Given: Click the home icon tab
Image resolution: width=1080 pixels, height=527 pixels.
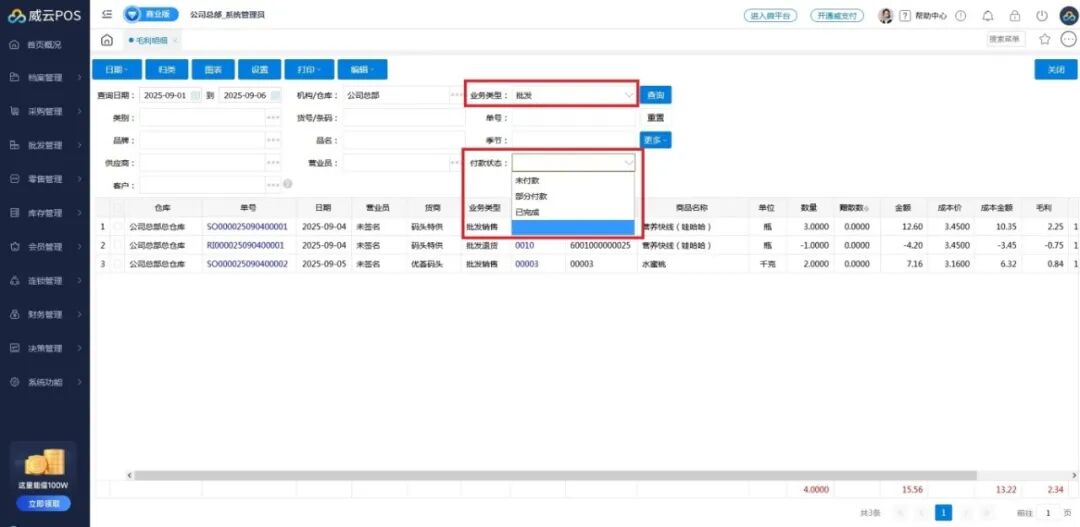Looking at the screenshot, I should point(107,40).
